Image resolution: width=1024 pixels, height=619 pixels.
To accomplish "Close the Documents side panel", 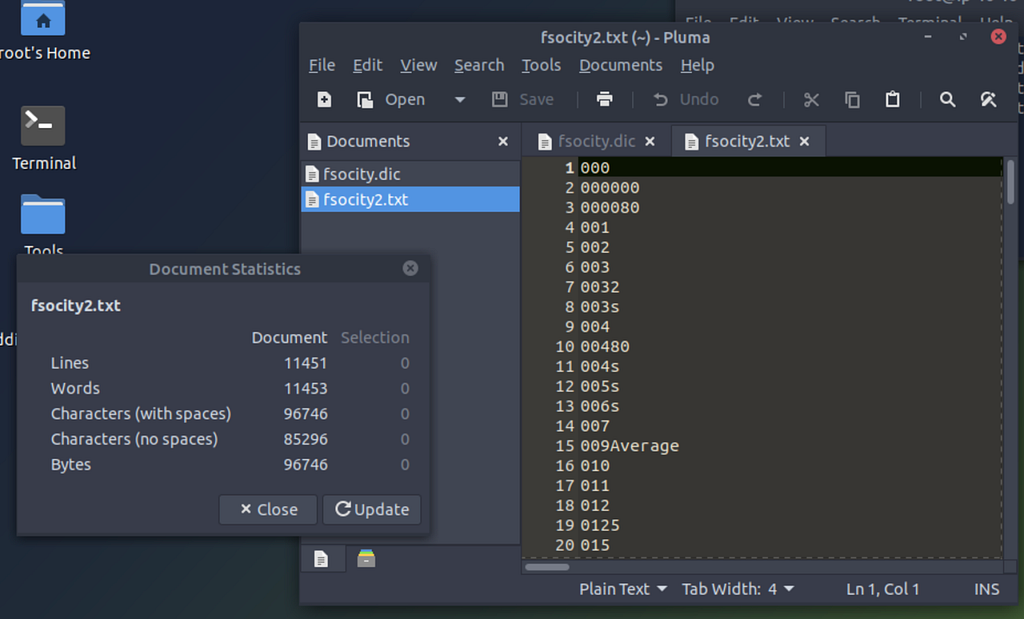I will click(x=503, y=141).
